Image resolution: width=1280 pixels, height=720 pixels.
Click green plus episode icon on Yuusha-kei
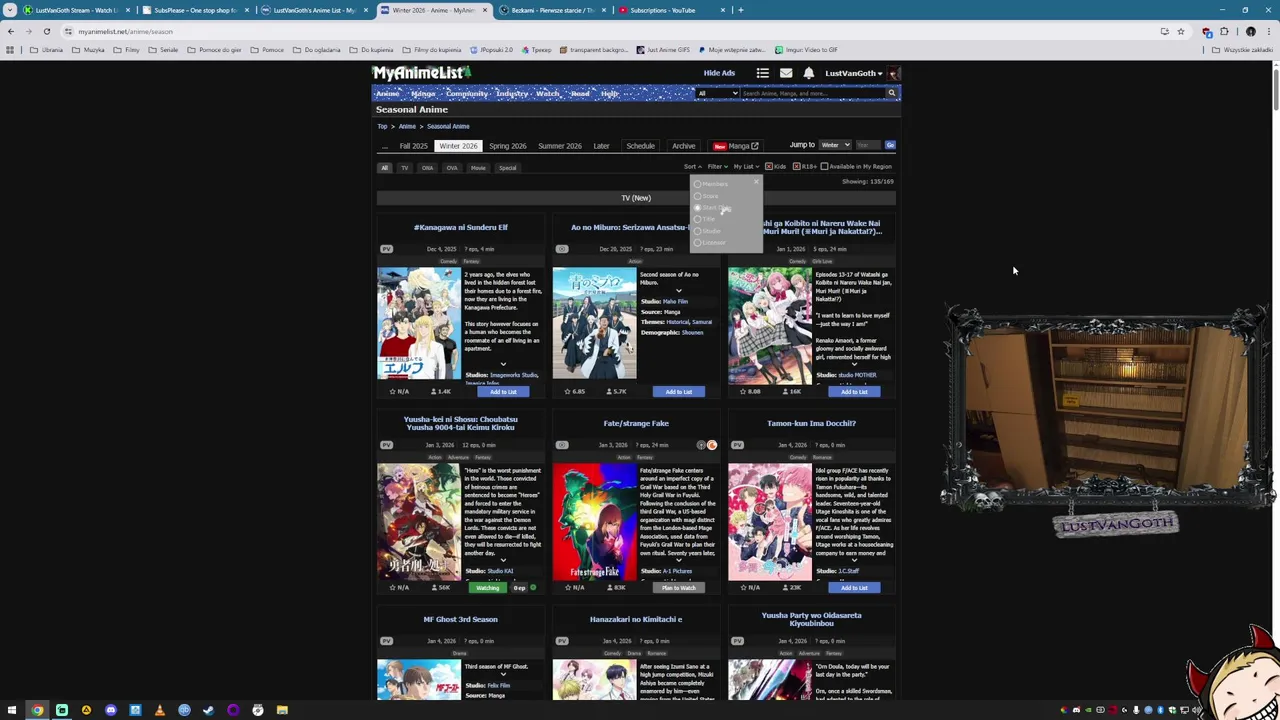pyautogui.click(x=533, y=588)
